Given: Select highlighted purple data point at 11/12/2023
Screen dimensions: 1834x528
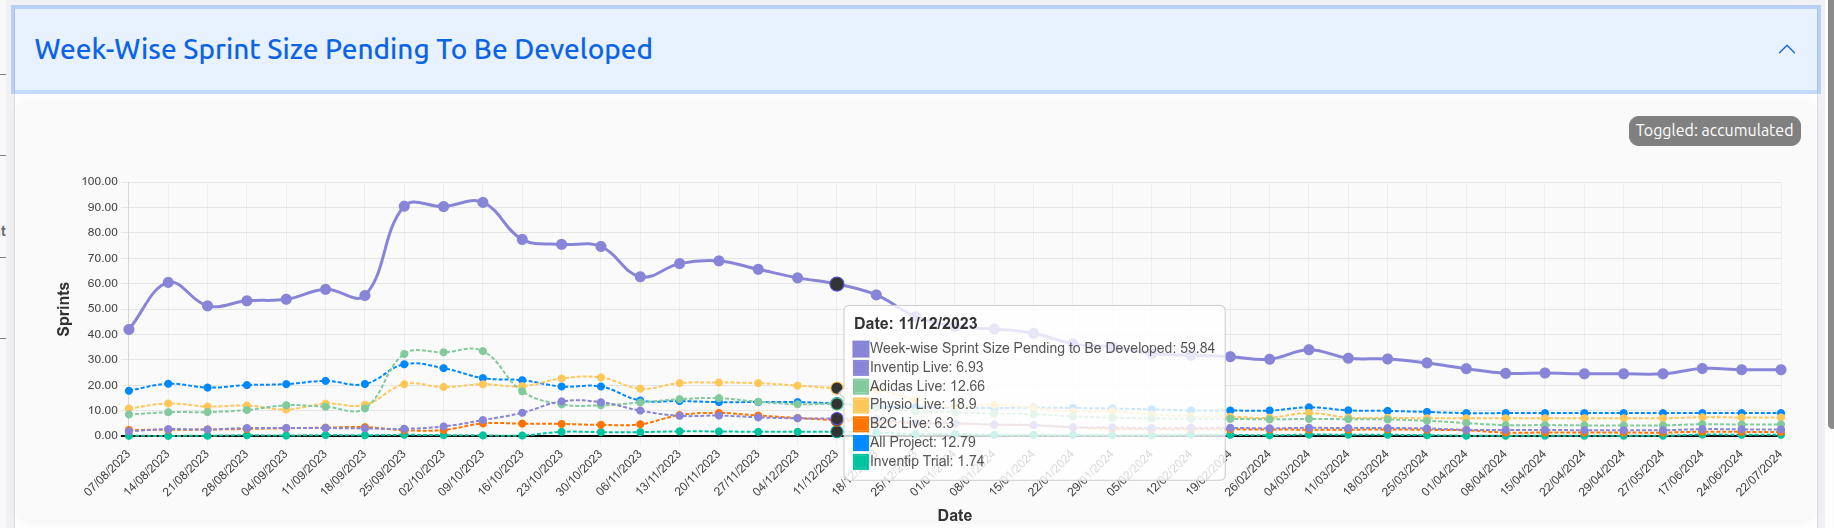Looking at the screenshot, I should point(837,284).
